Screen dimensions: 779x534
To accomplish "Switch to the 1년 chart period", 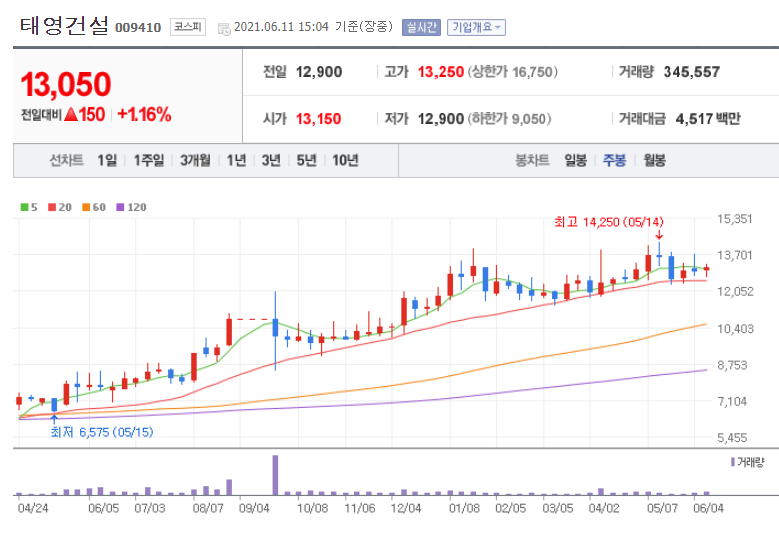I will tap(236, 160).
